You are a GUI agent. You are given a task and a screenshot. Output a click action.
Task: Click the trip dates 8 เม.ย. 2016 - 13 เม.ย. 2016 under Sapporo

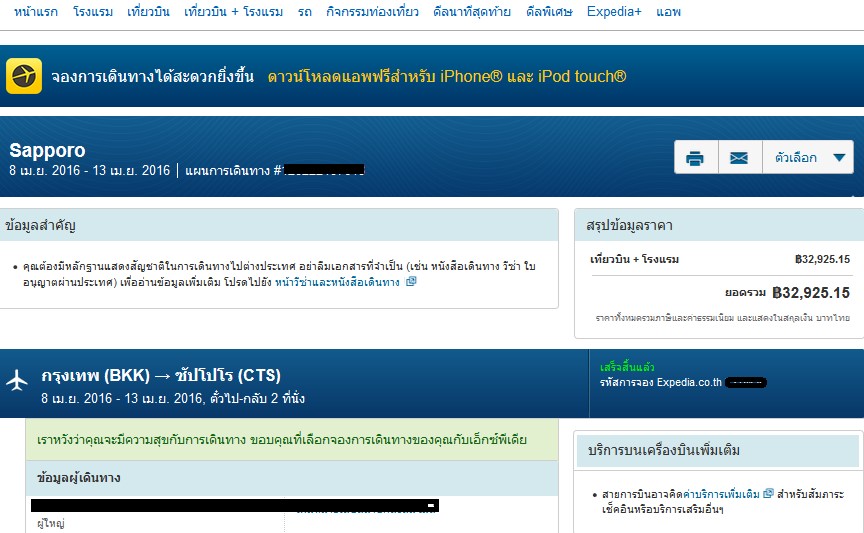tap(89, 171)
